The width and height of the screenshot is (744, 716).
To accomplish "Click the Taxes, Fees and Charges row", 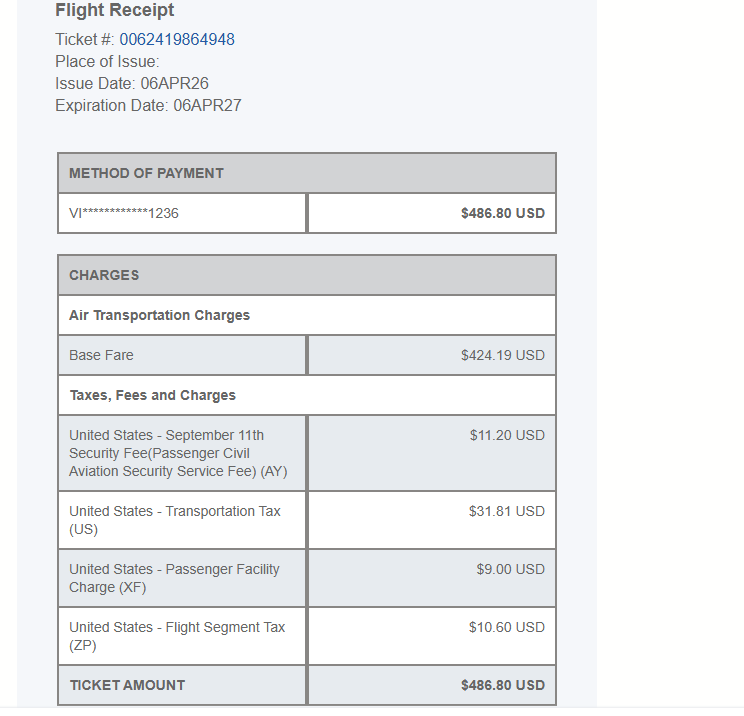I will [x=152, y=395].
